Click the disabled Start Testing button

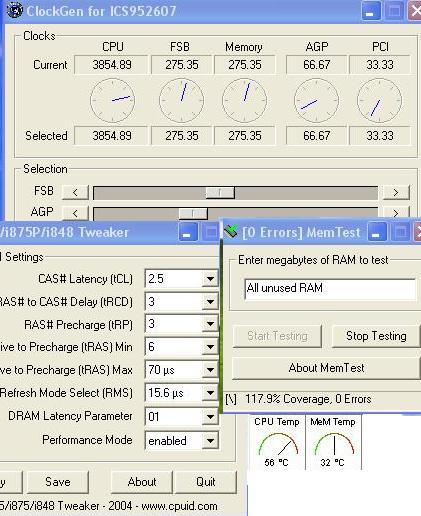pos(277,336)
